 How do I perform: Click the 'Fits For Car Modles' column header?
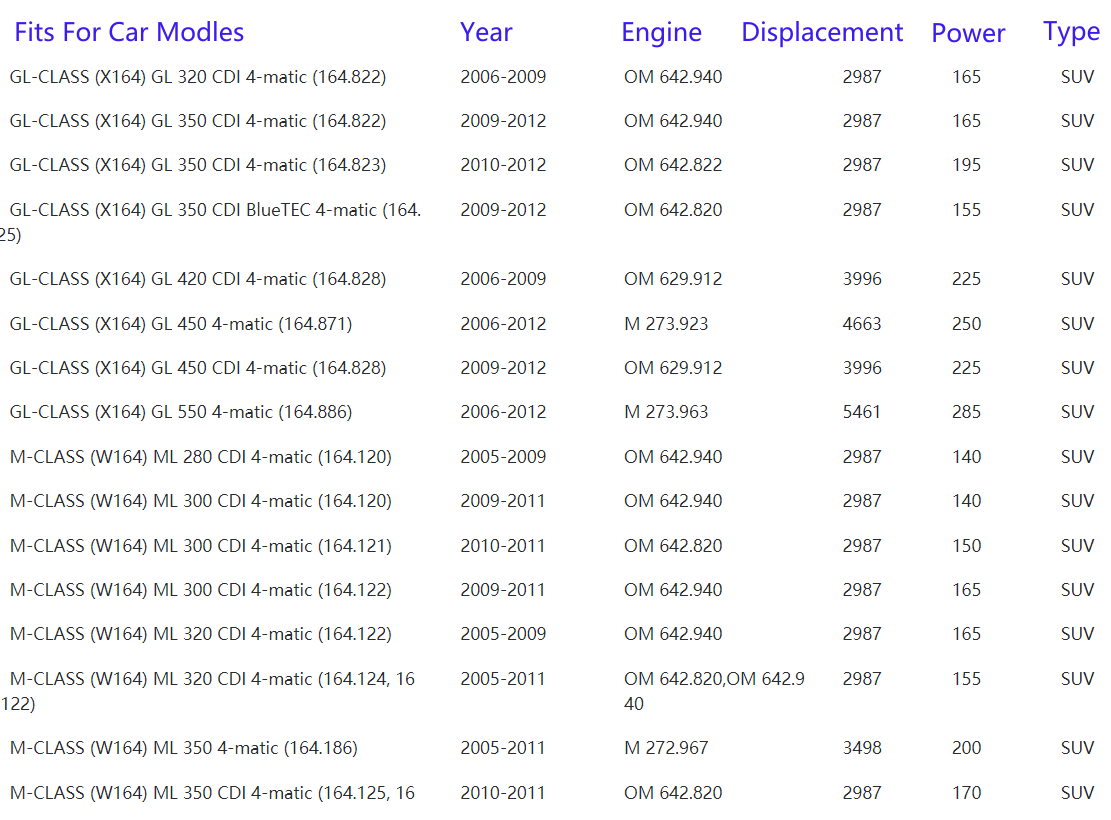click(129, 32)
